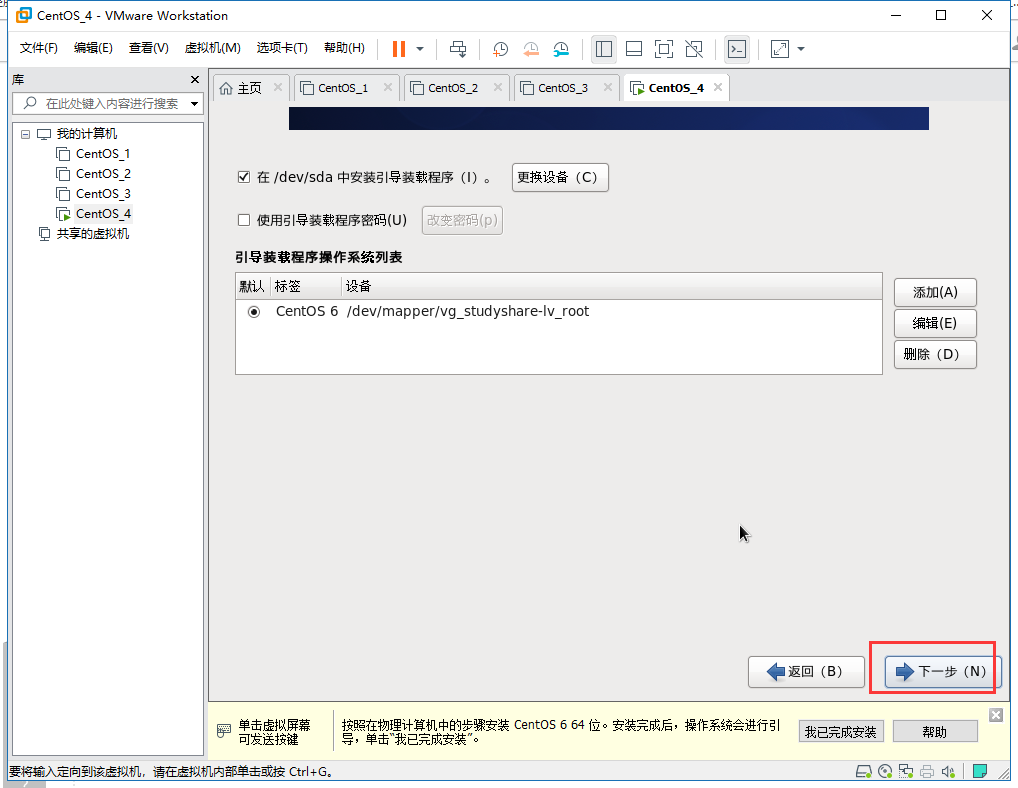
Task: Click the teal message log icon
Action: click(x=980, y=771)
